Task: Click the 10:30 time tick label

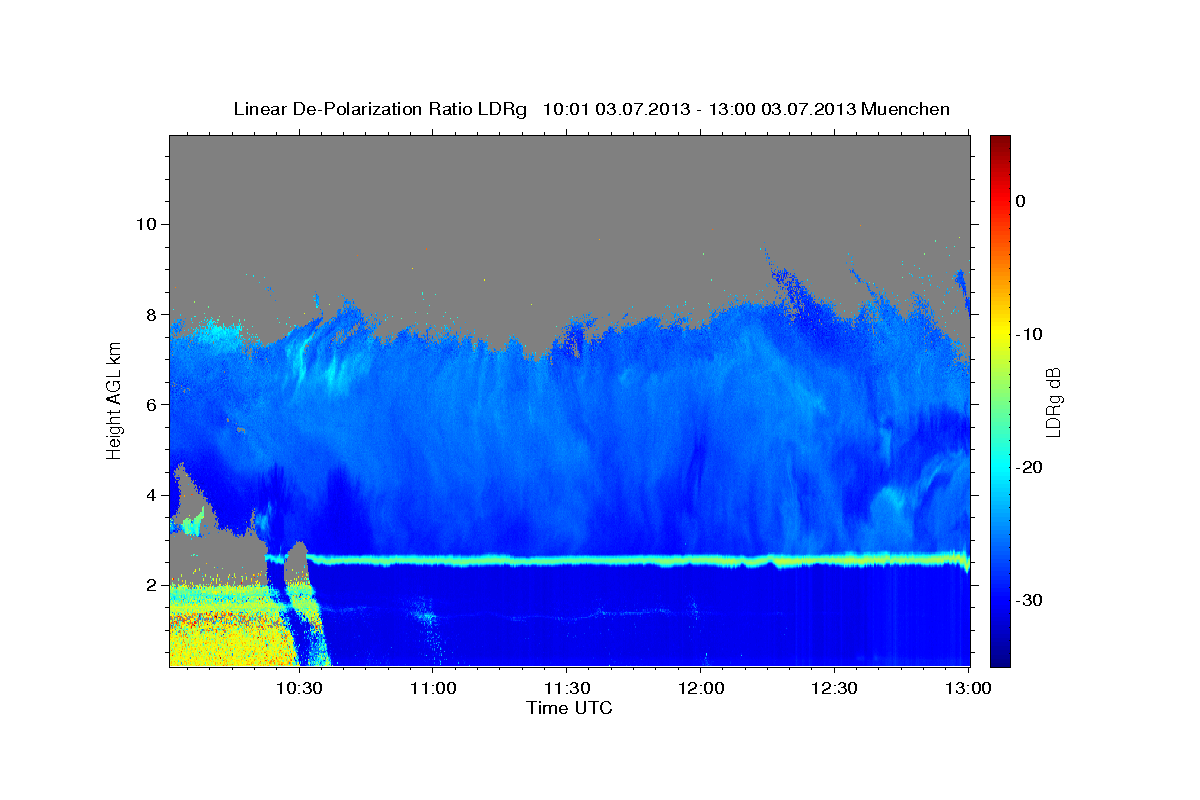Action: 299,689
